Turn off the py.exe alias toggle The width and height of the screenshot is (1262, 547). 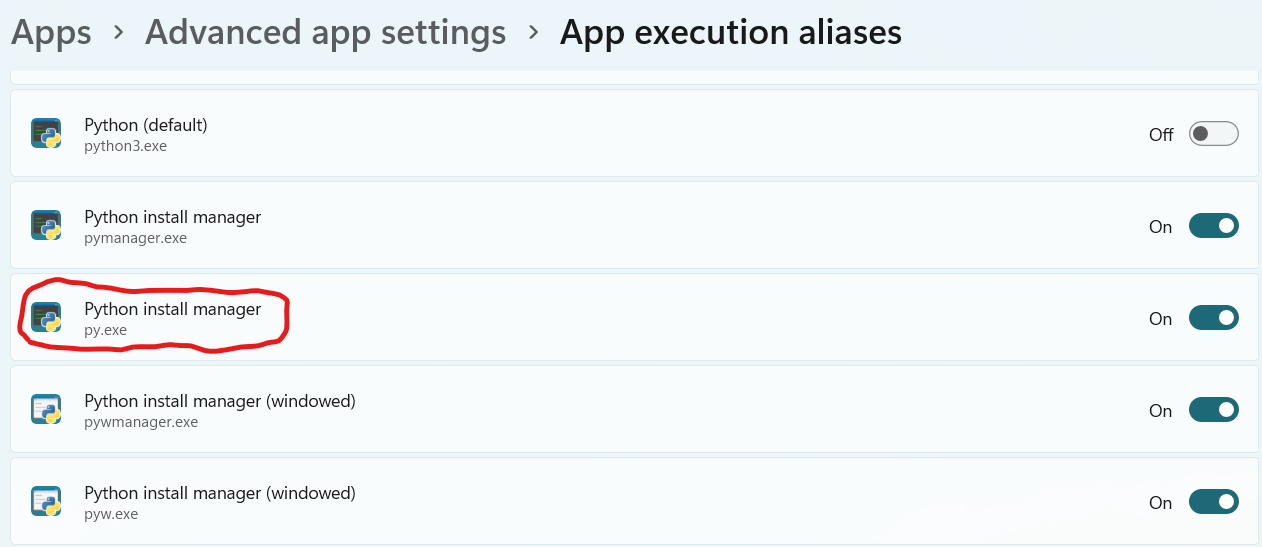(1213, 318)
